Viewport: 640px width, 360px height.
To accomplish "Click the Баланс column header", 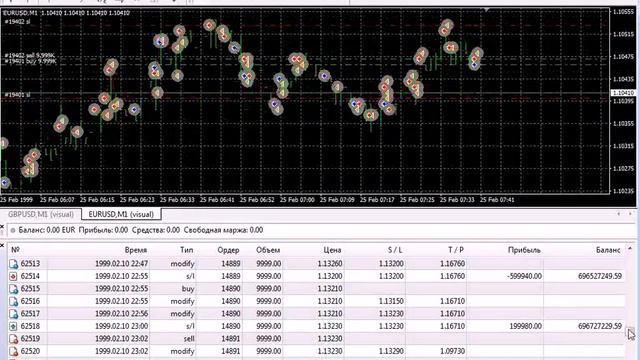I will pyautogui.click(x=608, y=250).
